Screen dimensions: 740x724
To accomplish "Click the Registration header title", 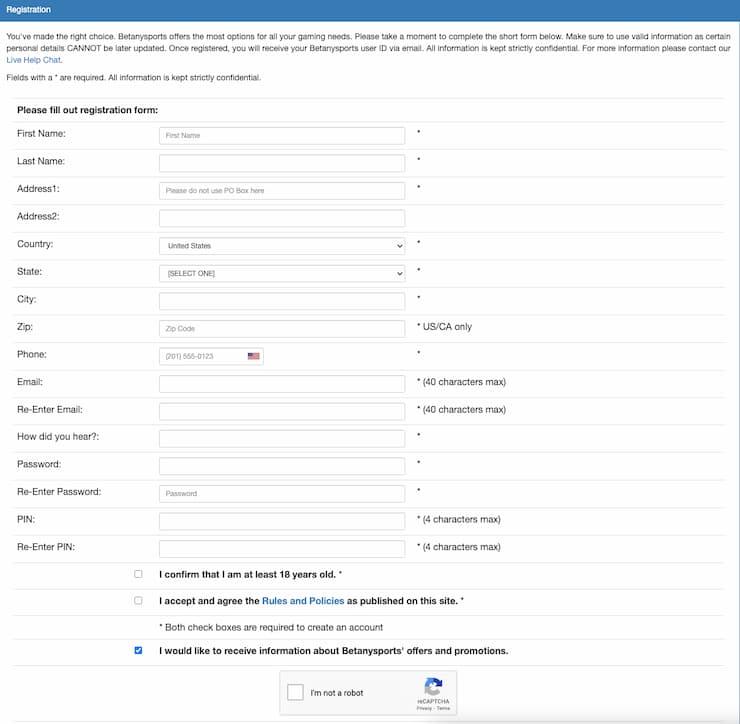I will pos(28,9).
